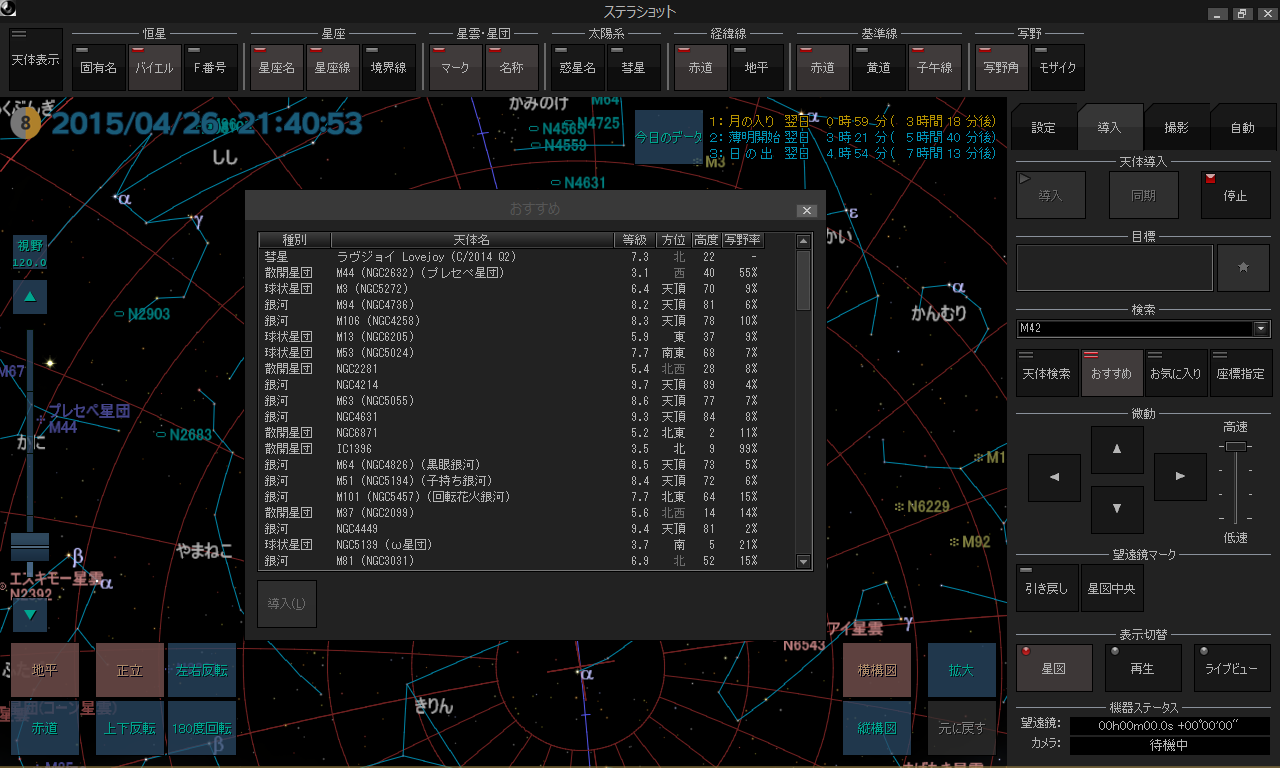Nudge the telescope right with the ▶ arrow
The width and height of the screenshot is (1280, 768).
[1180, 478]
